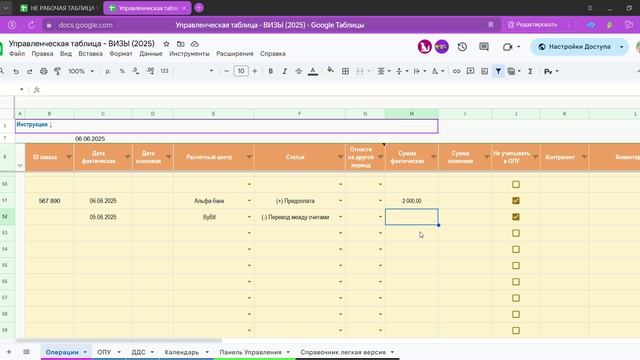Open the text color picker

point(313,71)
